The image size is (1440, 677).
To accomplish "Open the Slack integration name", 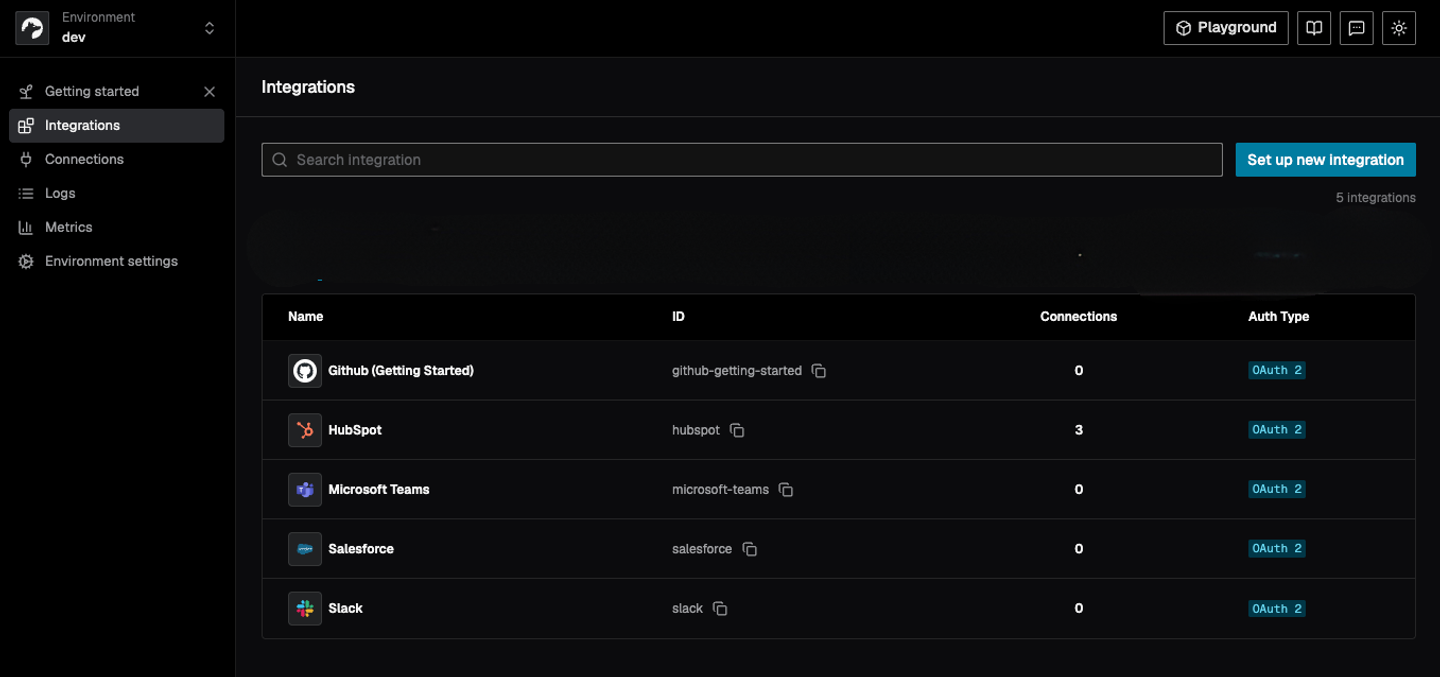I will (346, 609).
